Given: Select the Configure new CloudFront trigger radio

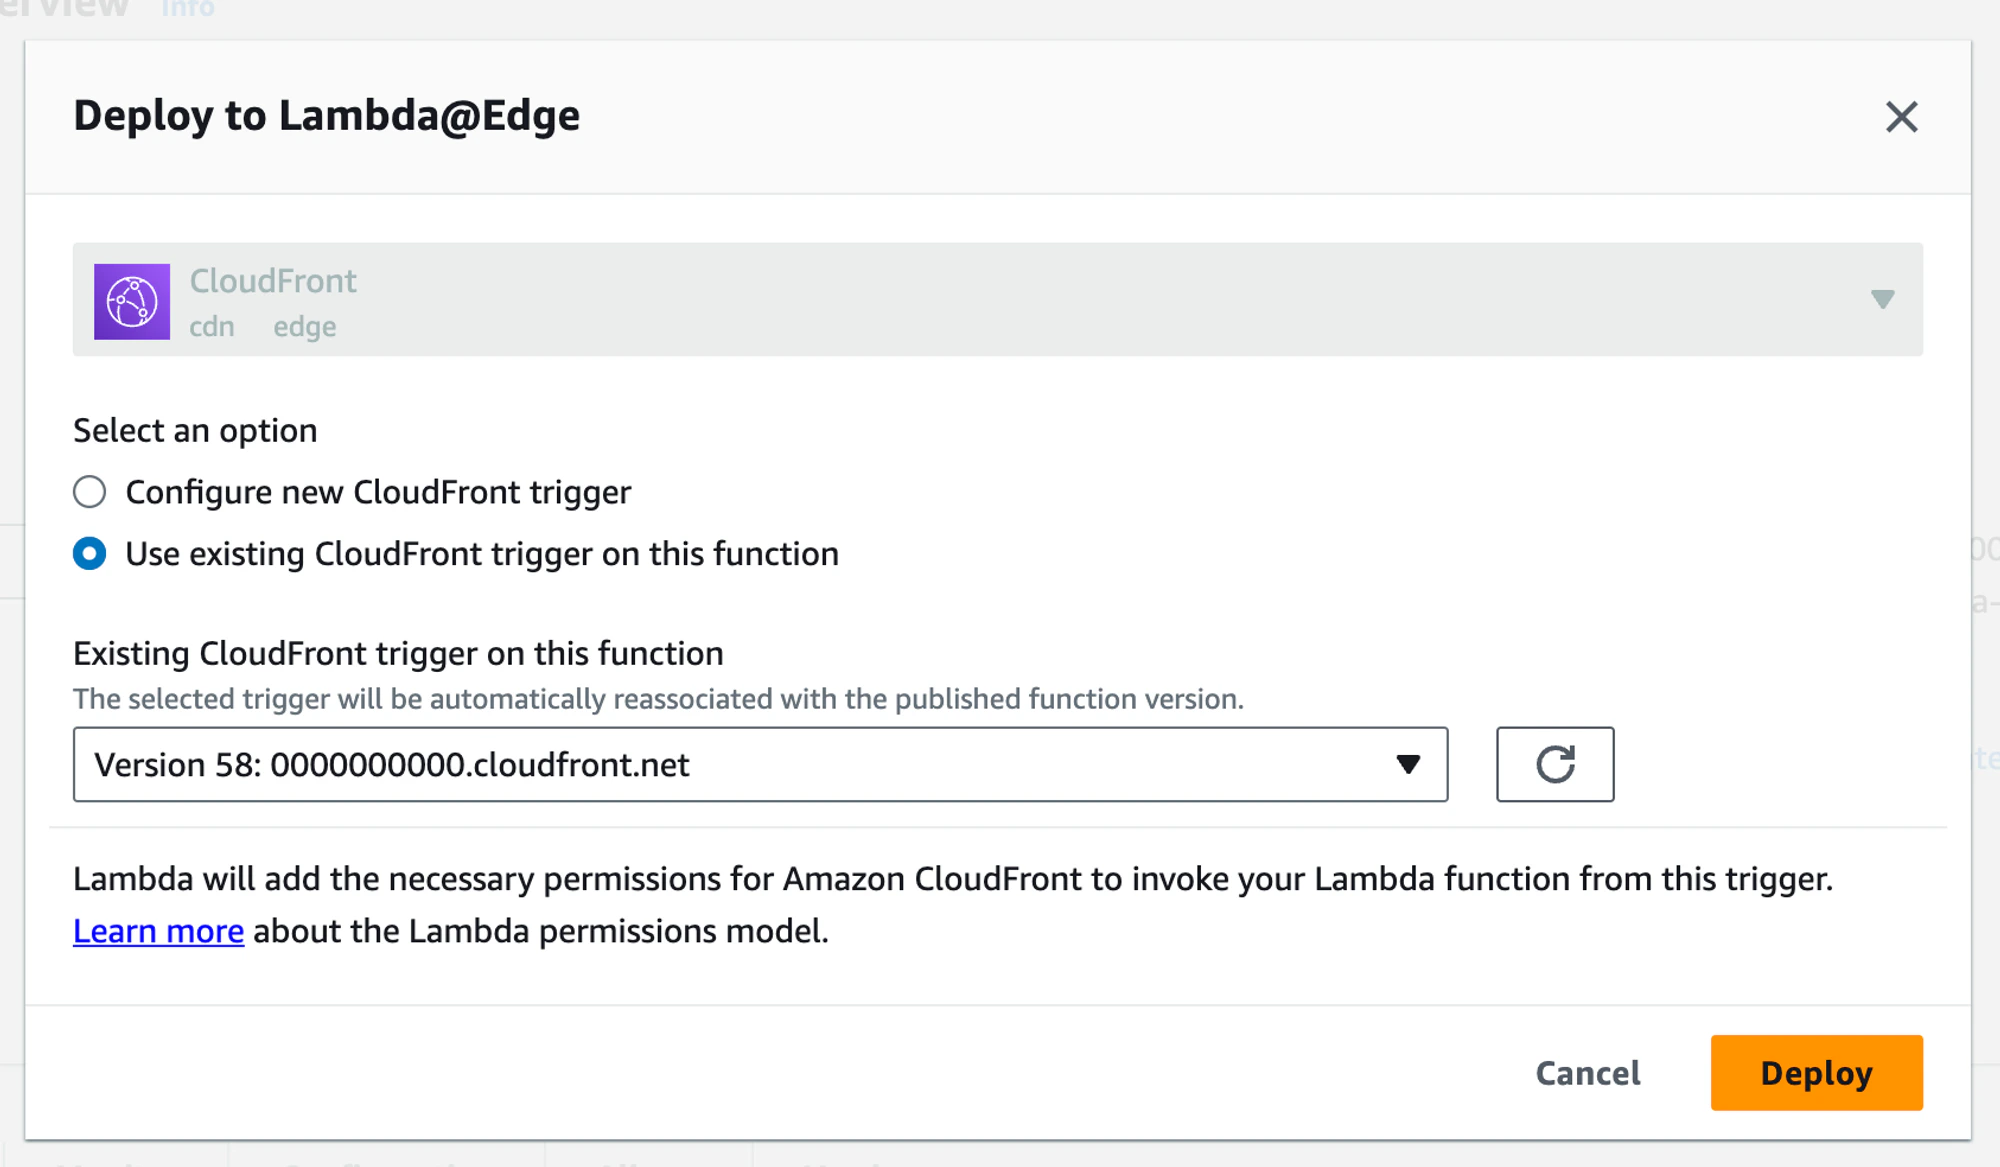Looking at the screenshot, I should coord(90,492).
